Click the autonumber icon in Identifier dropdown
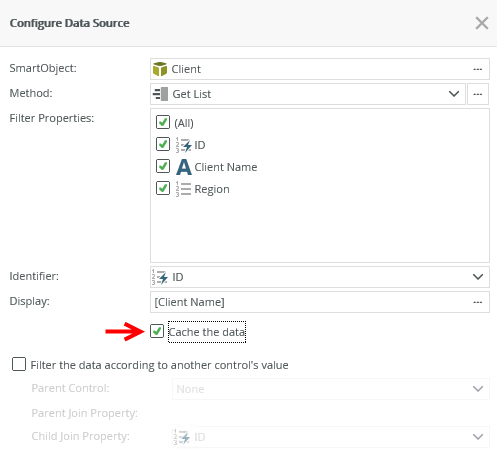 pyautogui.click(x=160, y=277)
